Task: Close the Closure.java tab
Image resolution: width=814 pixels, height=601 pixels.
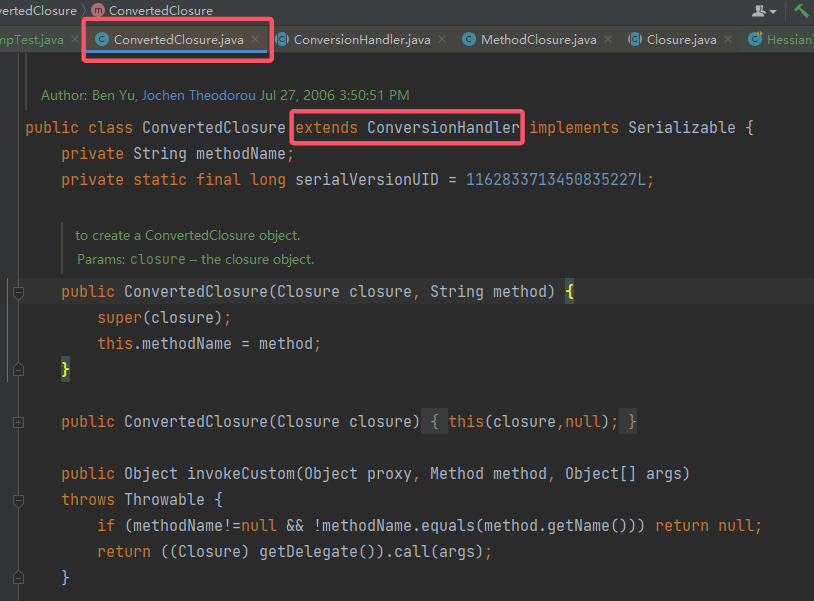Action: point(728,39)
